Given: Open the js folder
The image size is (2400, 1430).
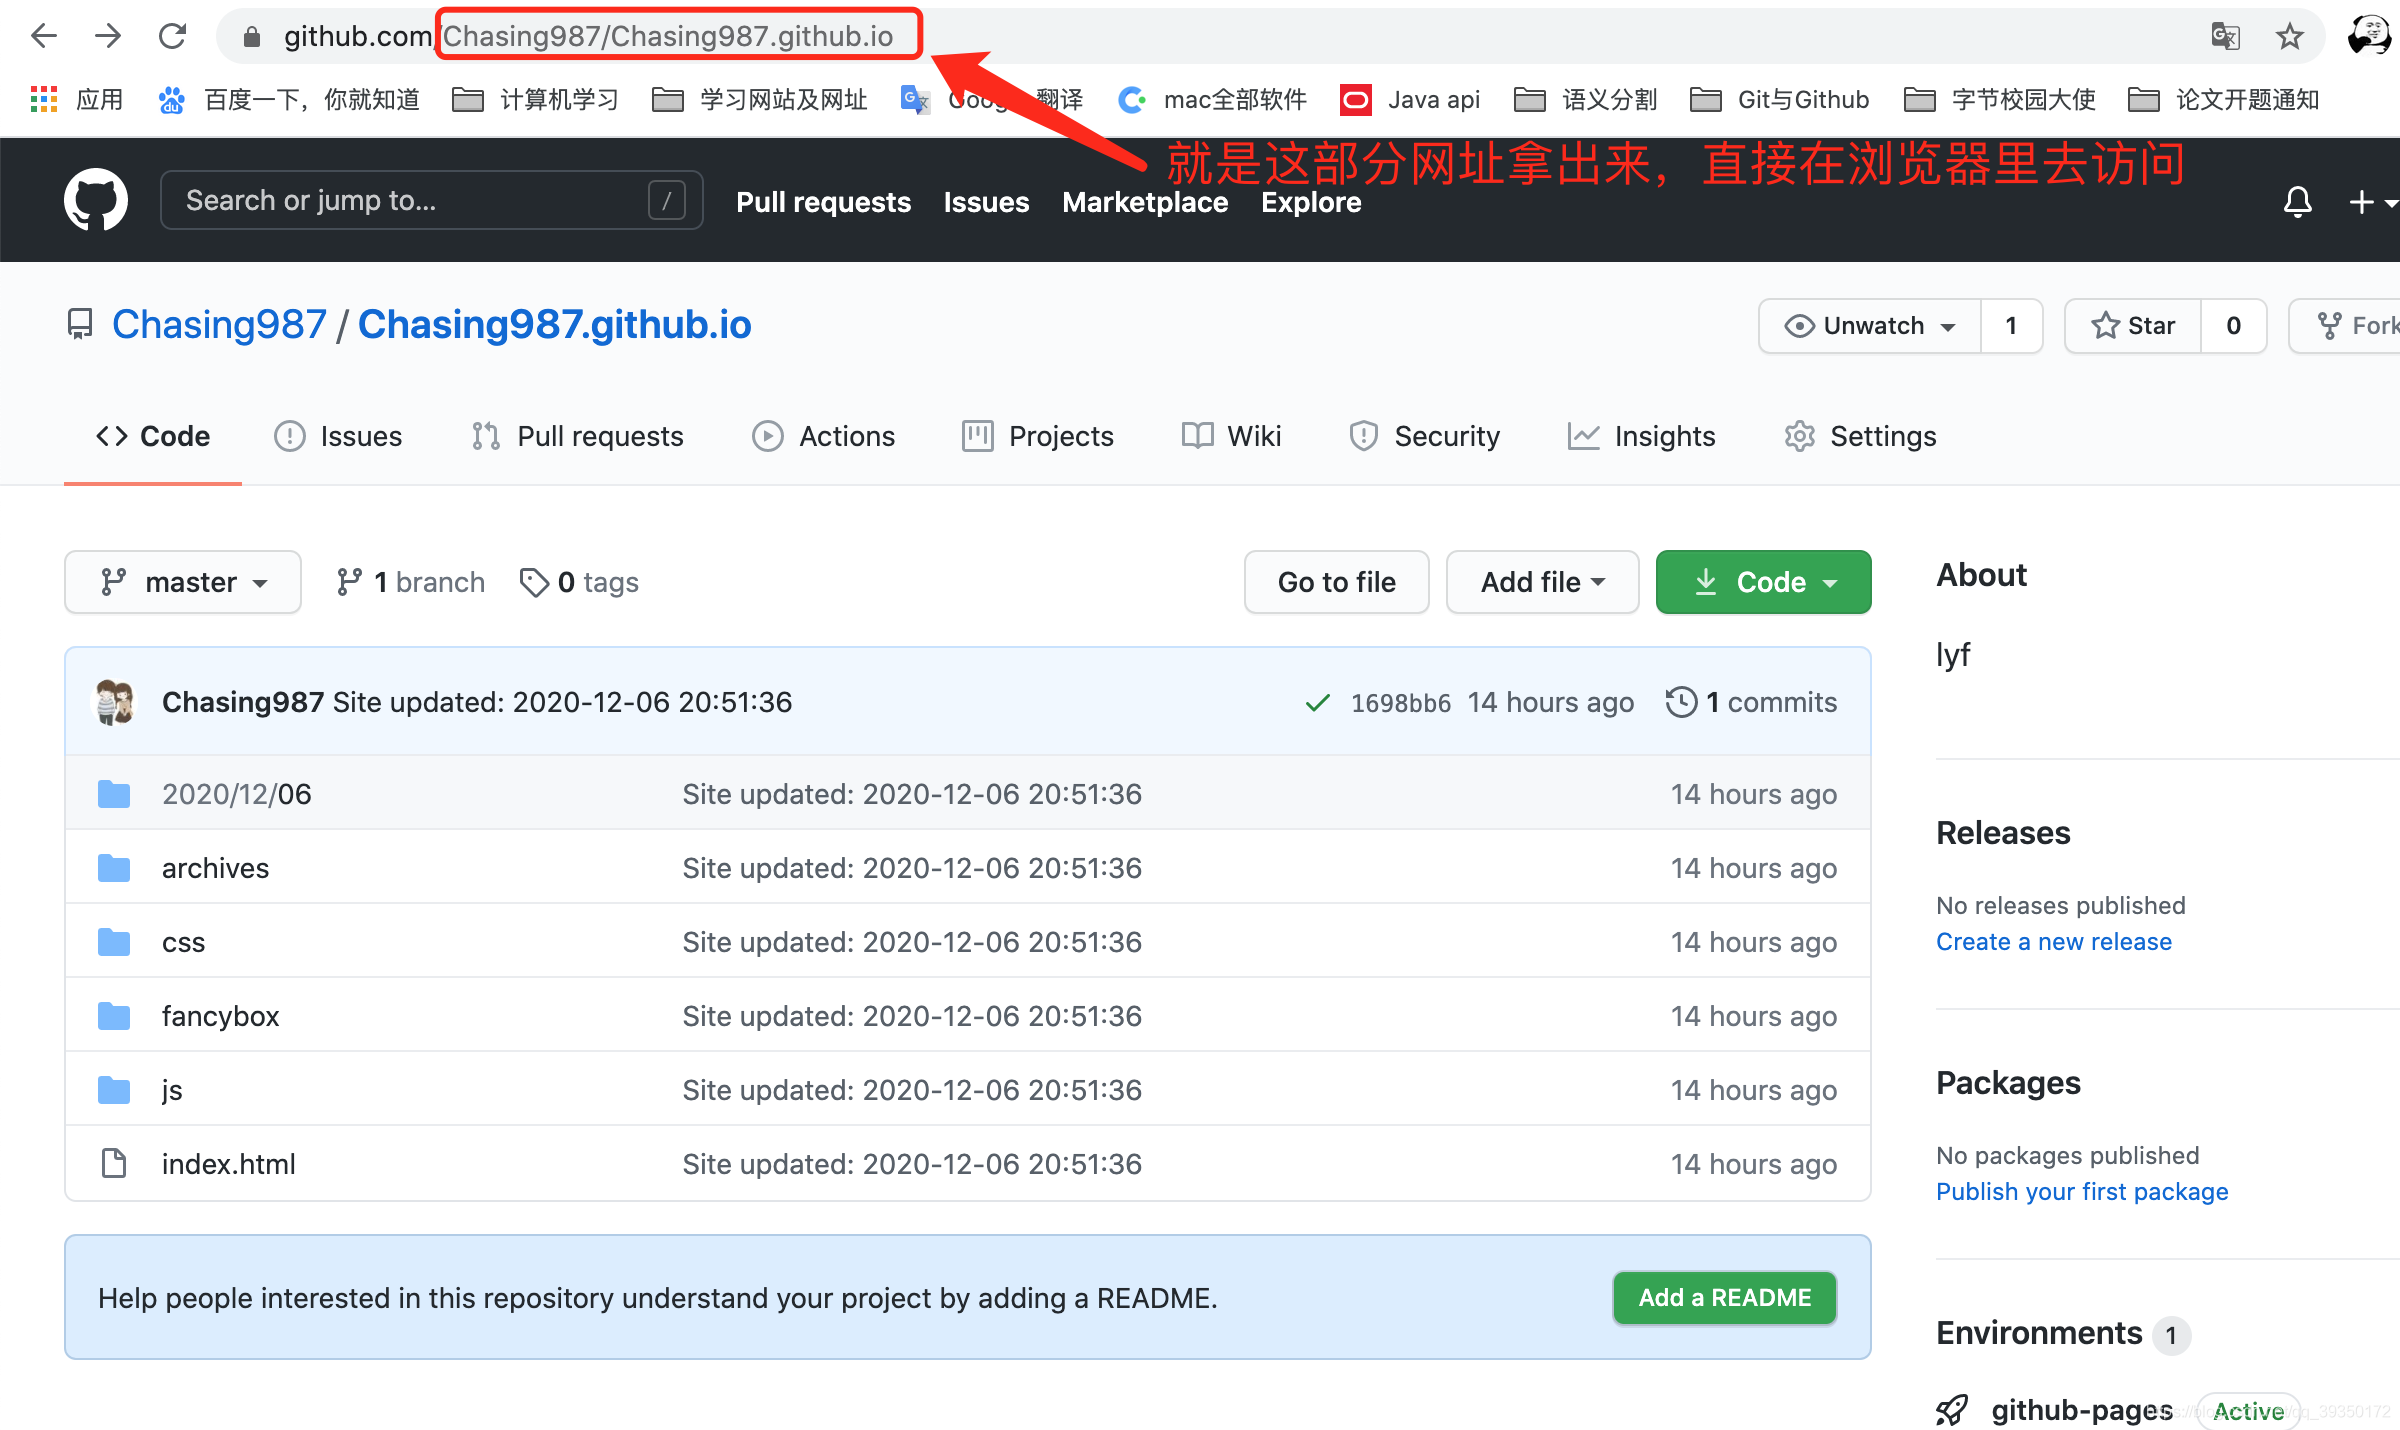Looking at the screenshot, I should pyautogui.click(x=172, y=1090).
